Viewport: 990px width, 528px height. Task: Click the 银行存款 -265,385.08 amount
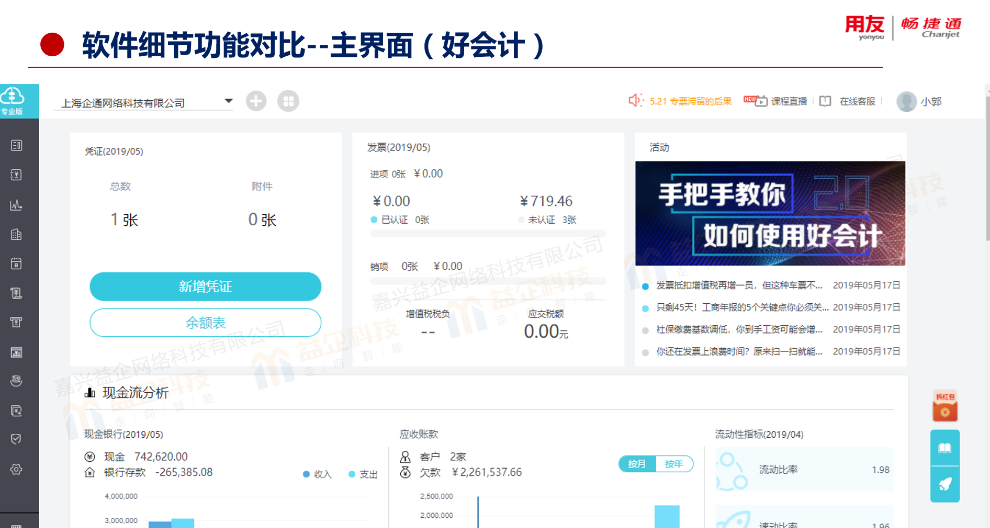point(184,472)
